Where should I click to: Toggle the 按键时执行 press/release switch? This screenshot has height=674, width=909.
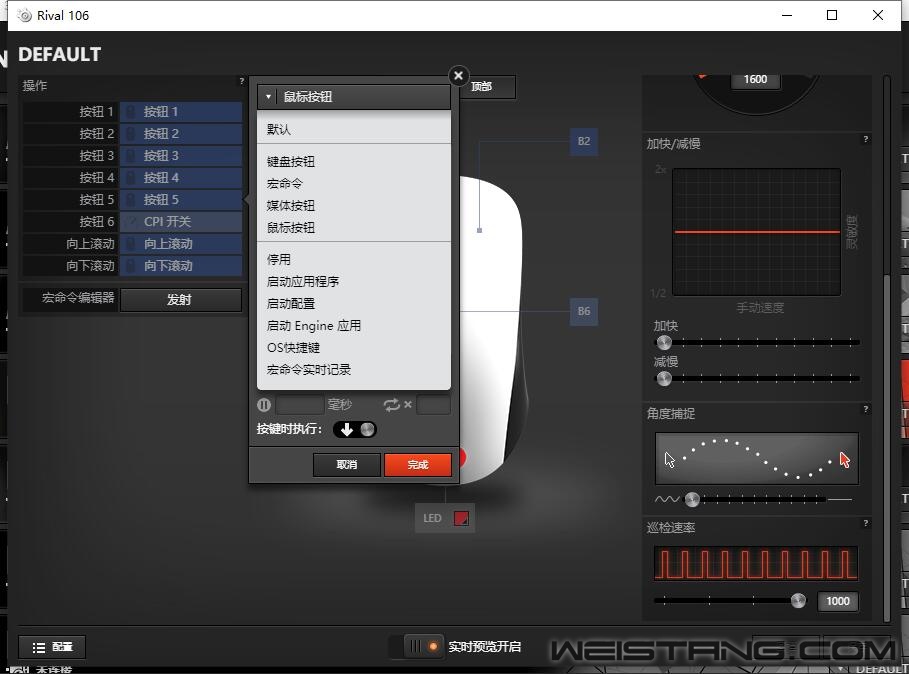356,429
